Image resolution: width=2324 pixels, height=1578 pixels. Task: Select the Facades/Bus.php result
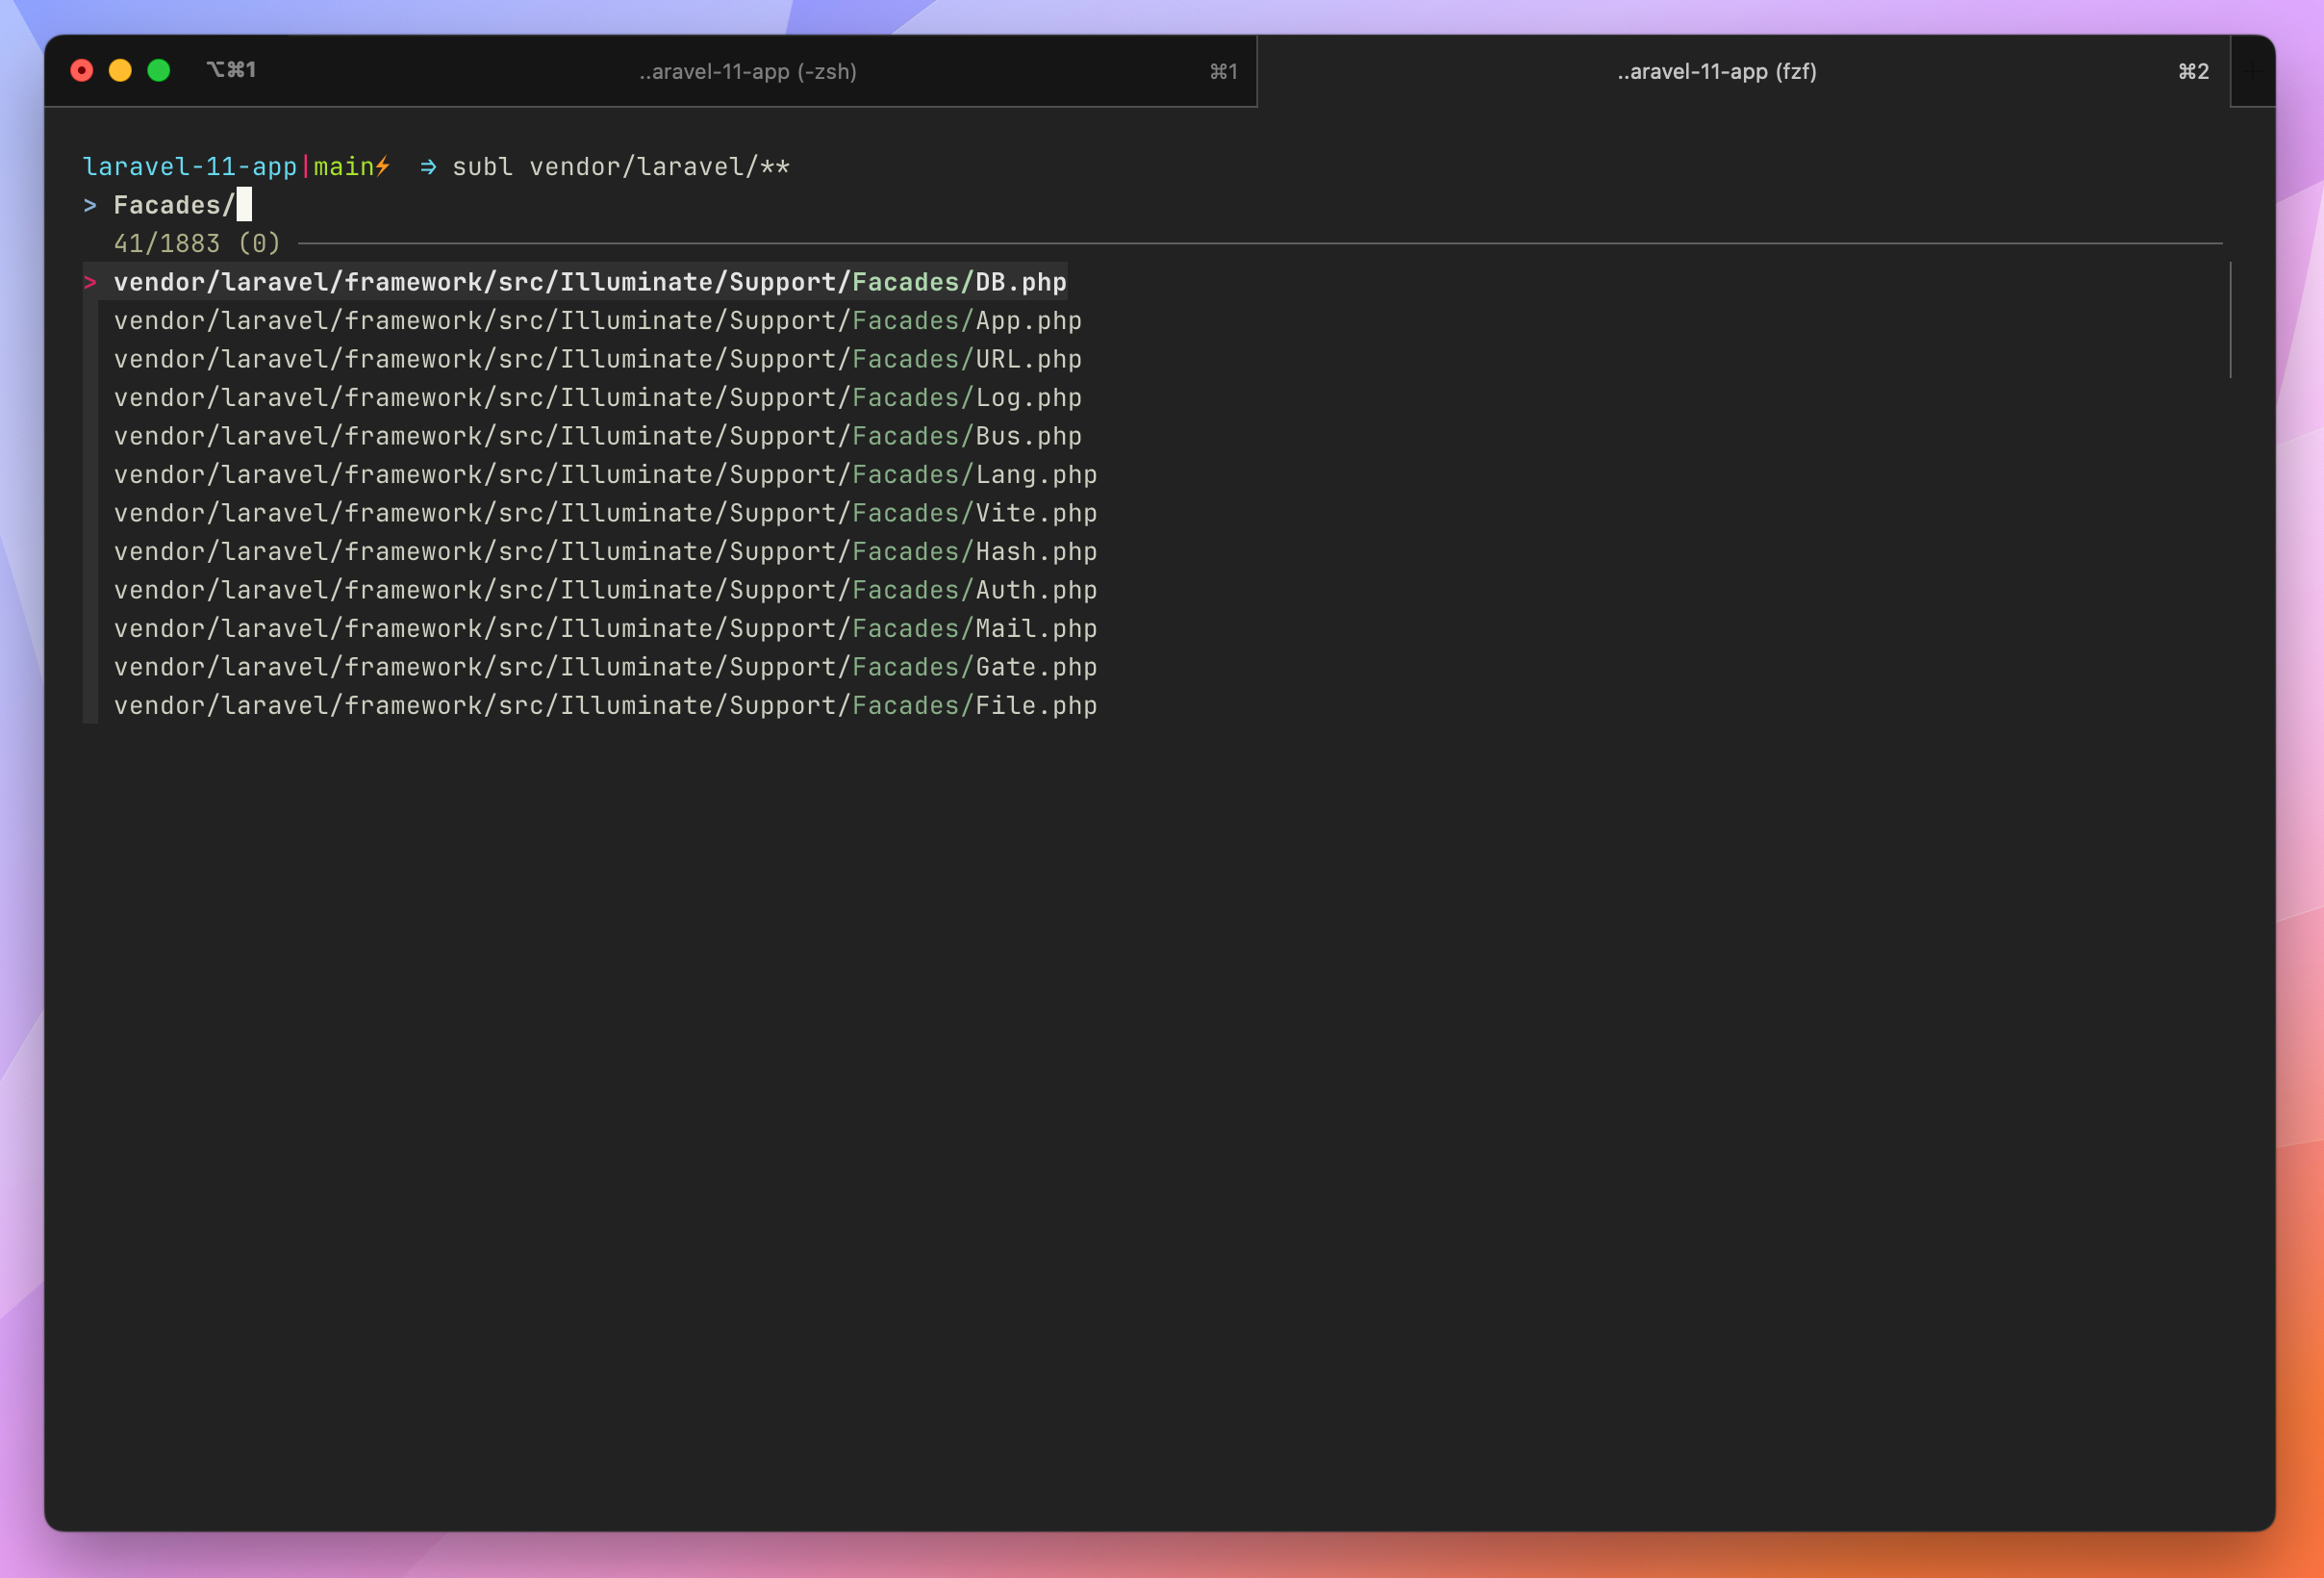598,436
